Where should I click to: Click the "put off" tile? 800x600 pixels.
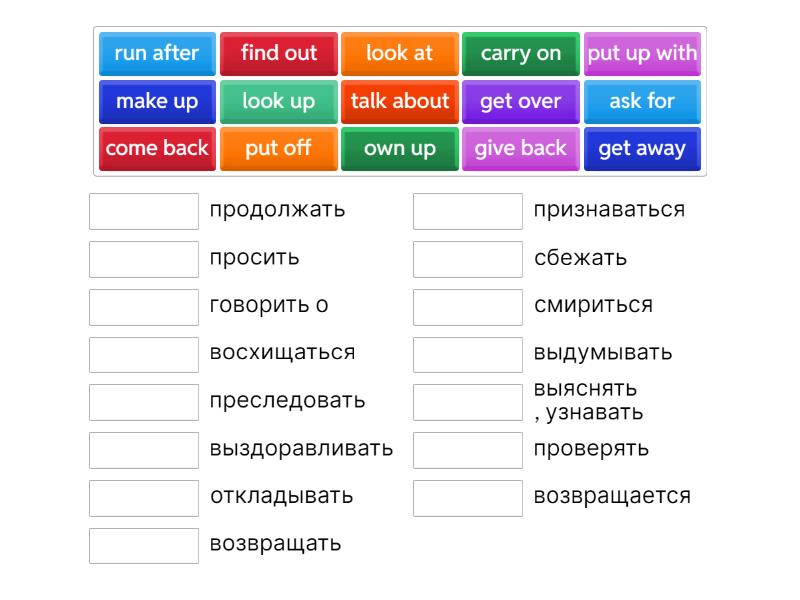coord(278,148)
